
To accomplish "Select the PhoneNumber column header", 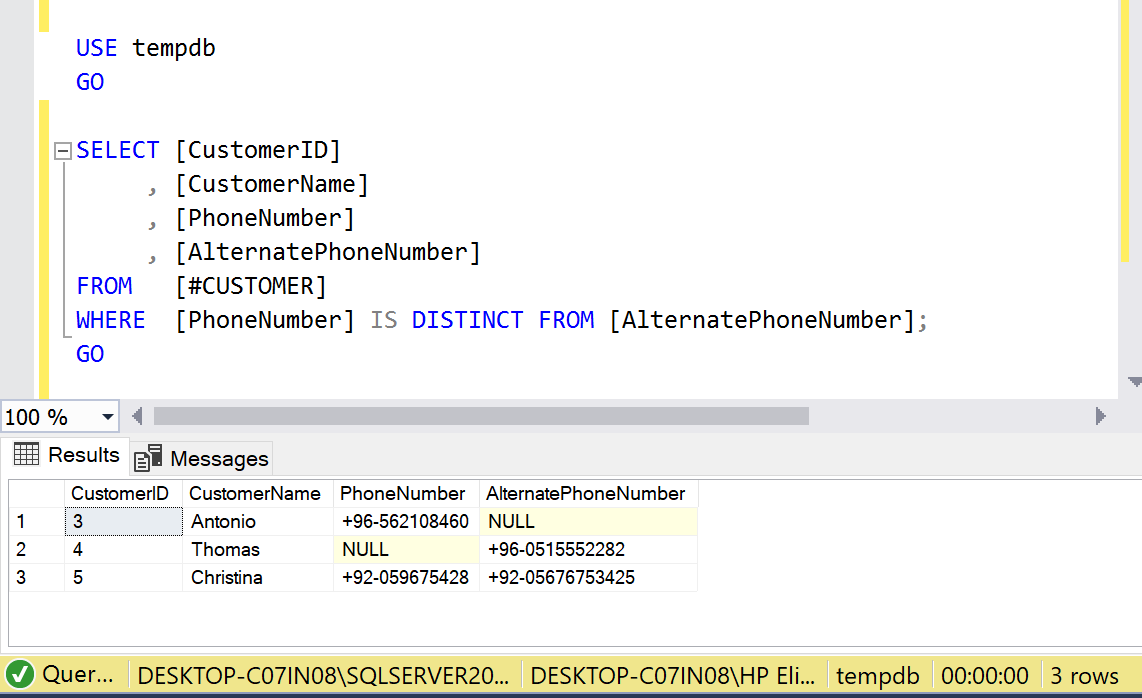I will [x=402, y=493].
